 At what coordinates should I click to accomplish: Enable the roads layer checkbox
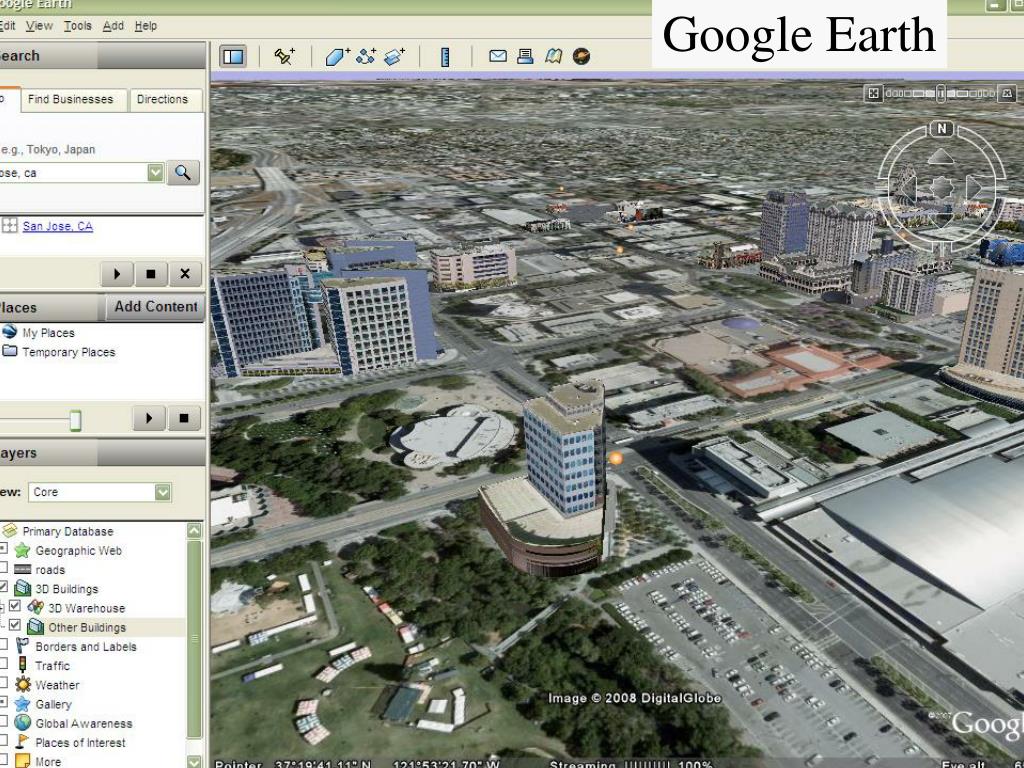coord(3,568)
